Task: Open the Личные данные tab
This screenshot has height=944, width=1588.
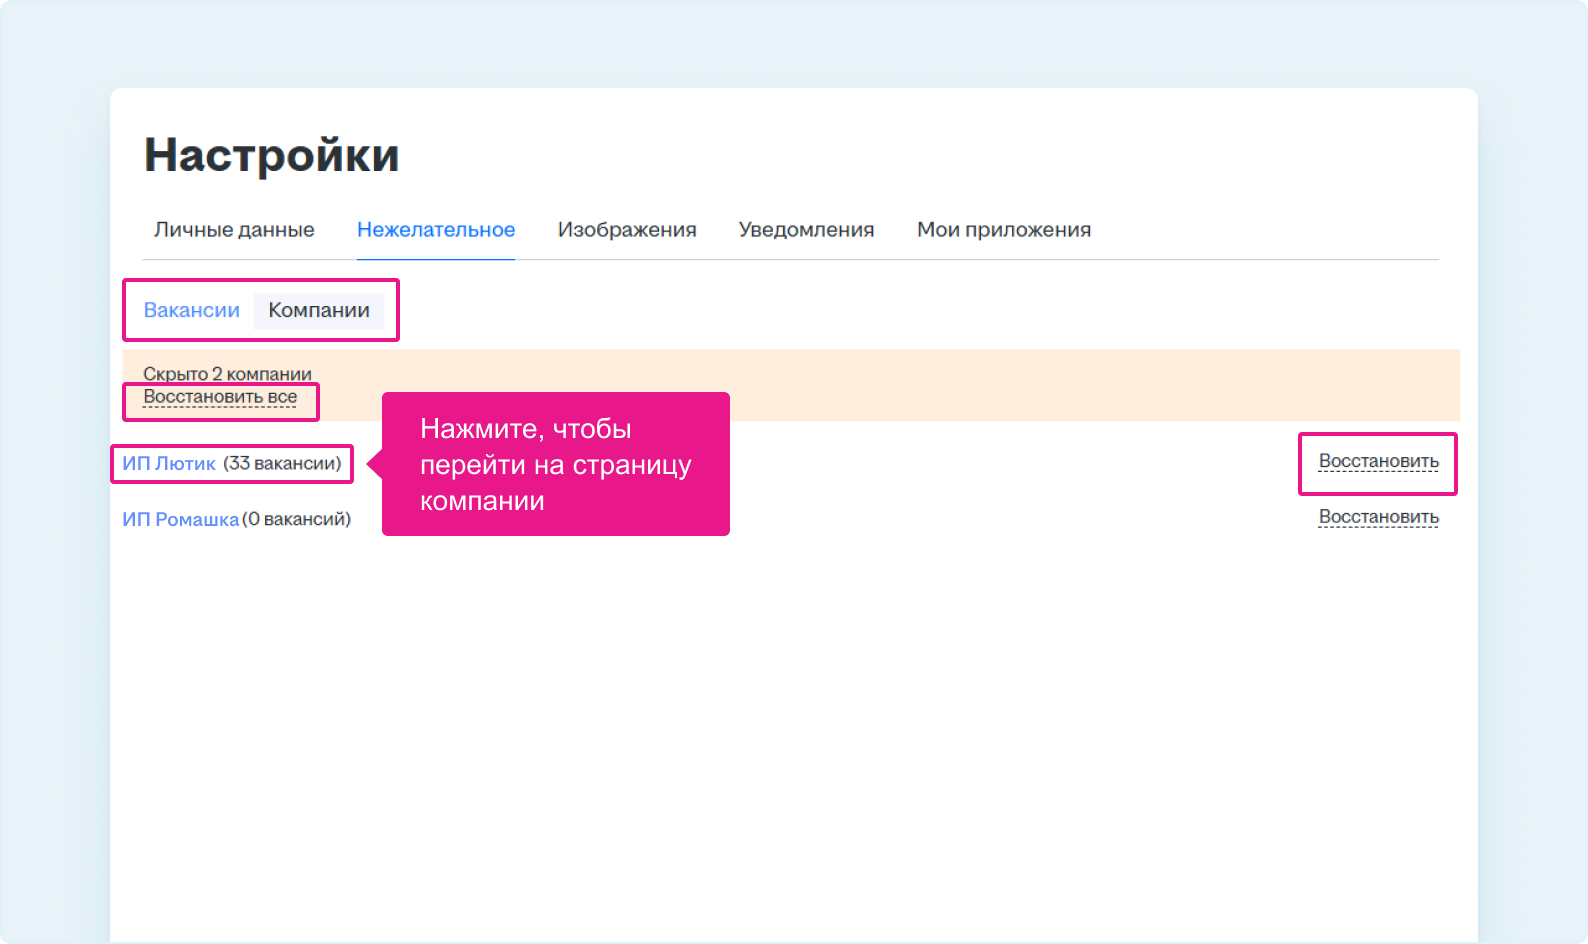Action: (x=234, y=230)
